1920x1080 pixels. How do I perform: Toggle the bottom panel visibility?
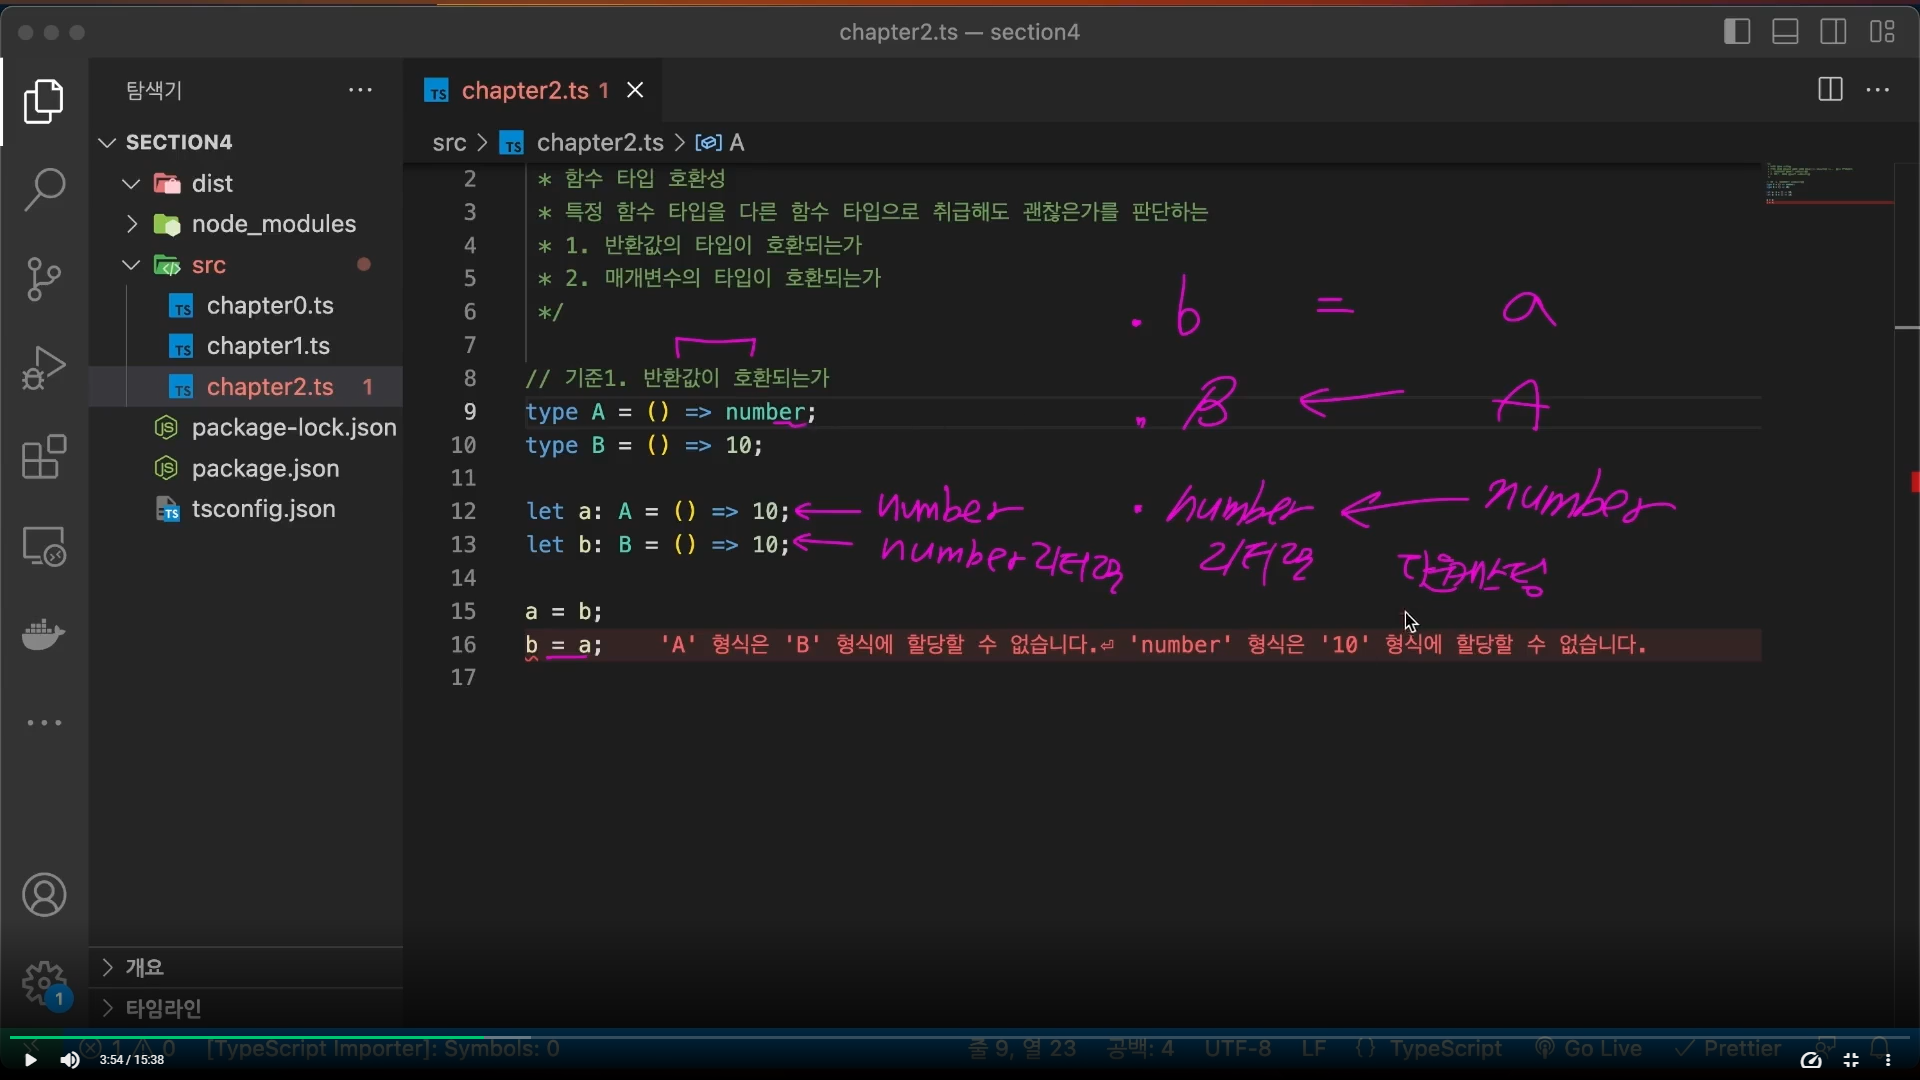tap(1785, 32)
